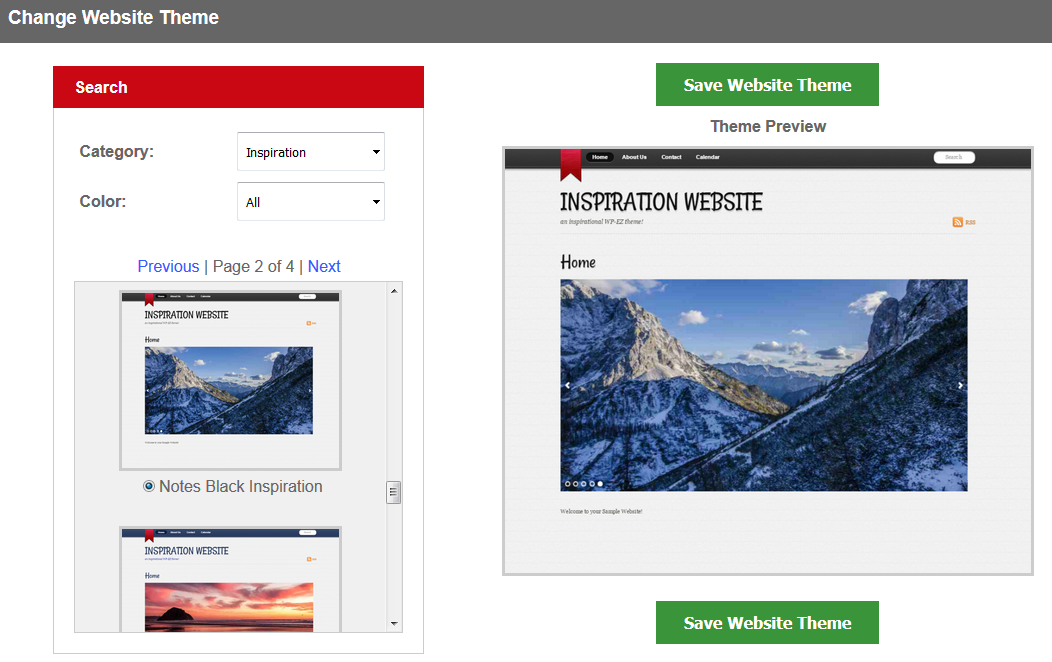Click the theme list scrollbar handle

394,492
